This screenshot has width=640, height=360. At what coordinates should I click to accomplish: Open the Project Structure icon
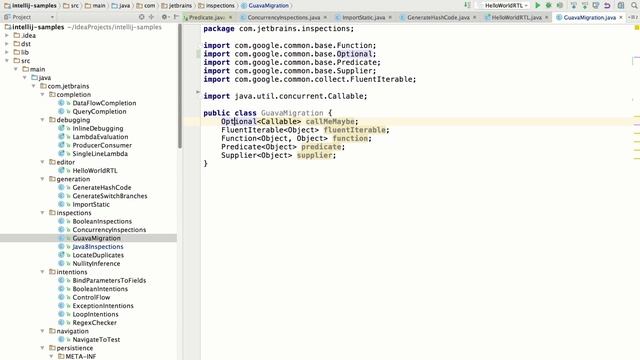[x=620, y=5]
